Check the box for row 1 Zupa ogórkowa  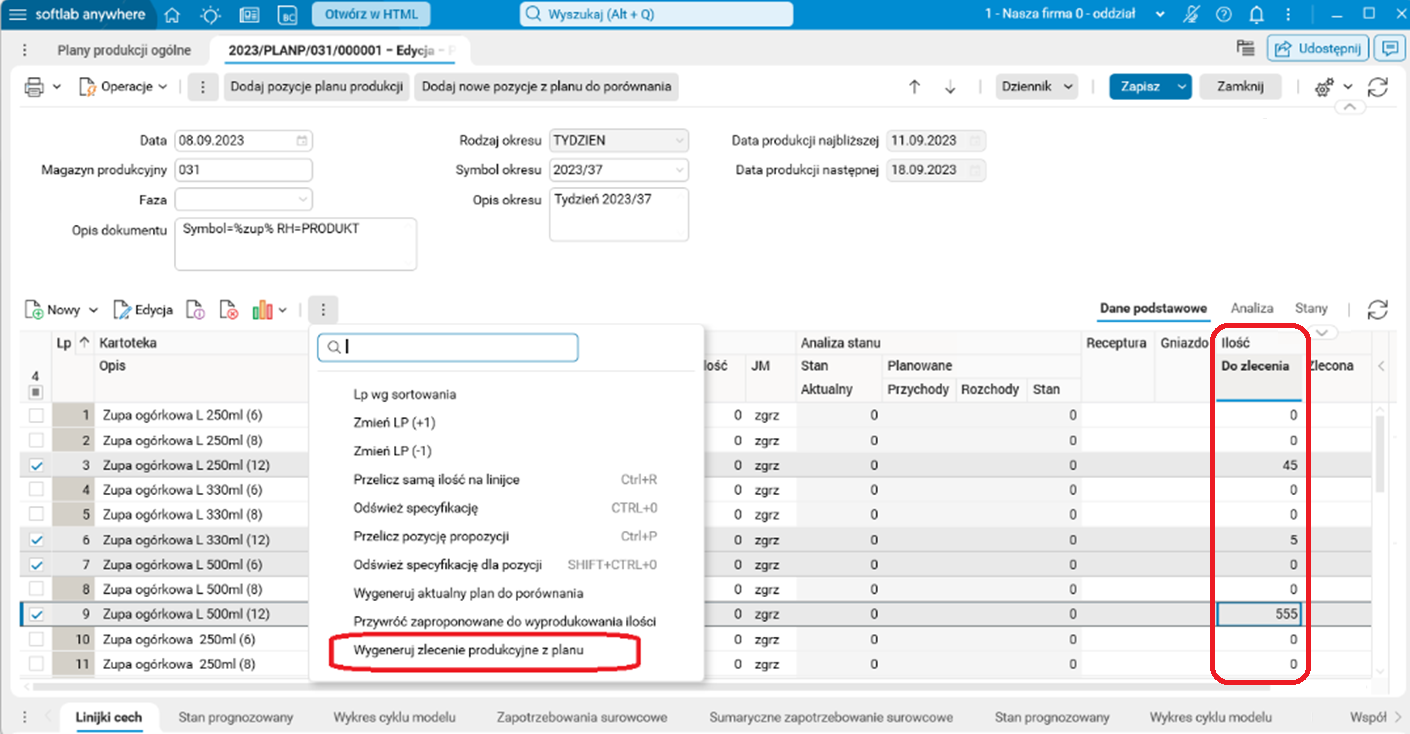[x=36, y=415]
